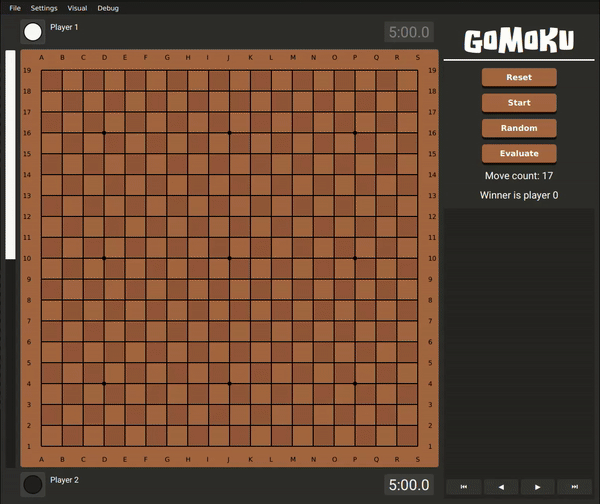Step back one move
The image size is (600, 504).
click(500, 486)
